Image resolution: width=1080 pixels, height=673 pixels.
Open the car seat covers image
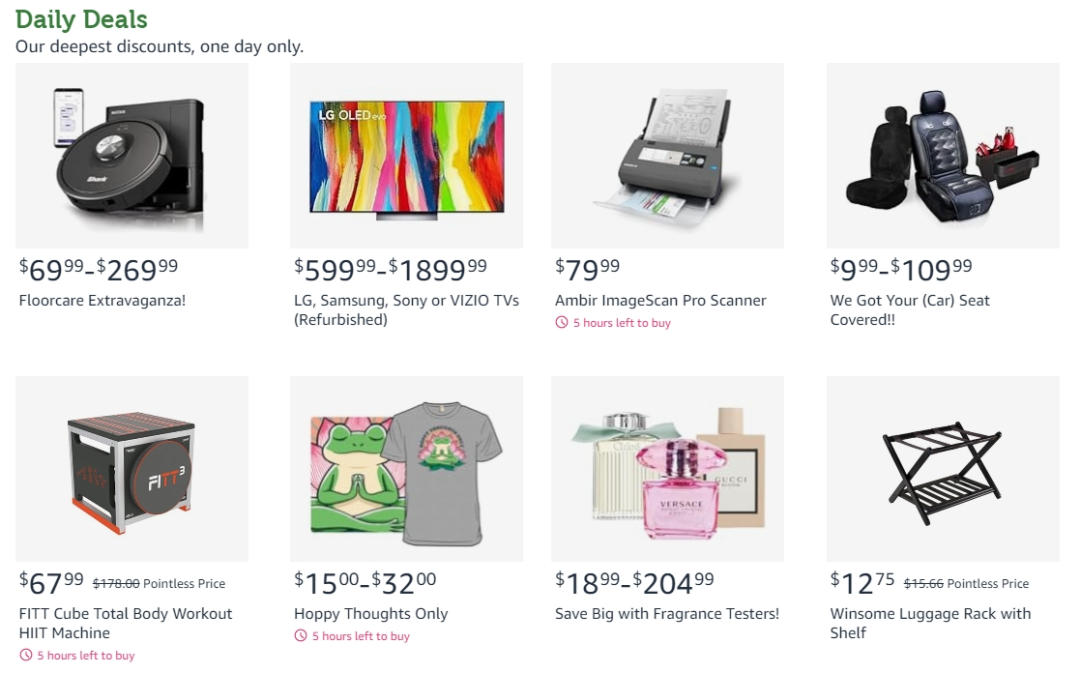point(942,156)
